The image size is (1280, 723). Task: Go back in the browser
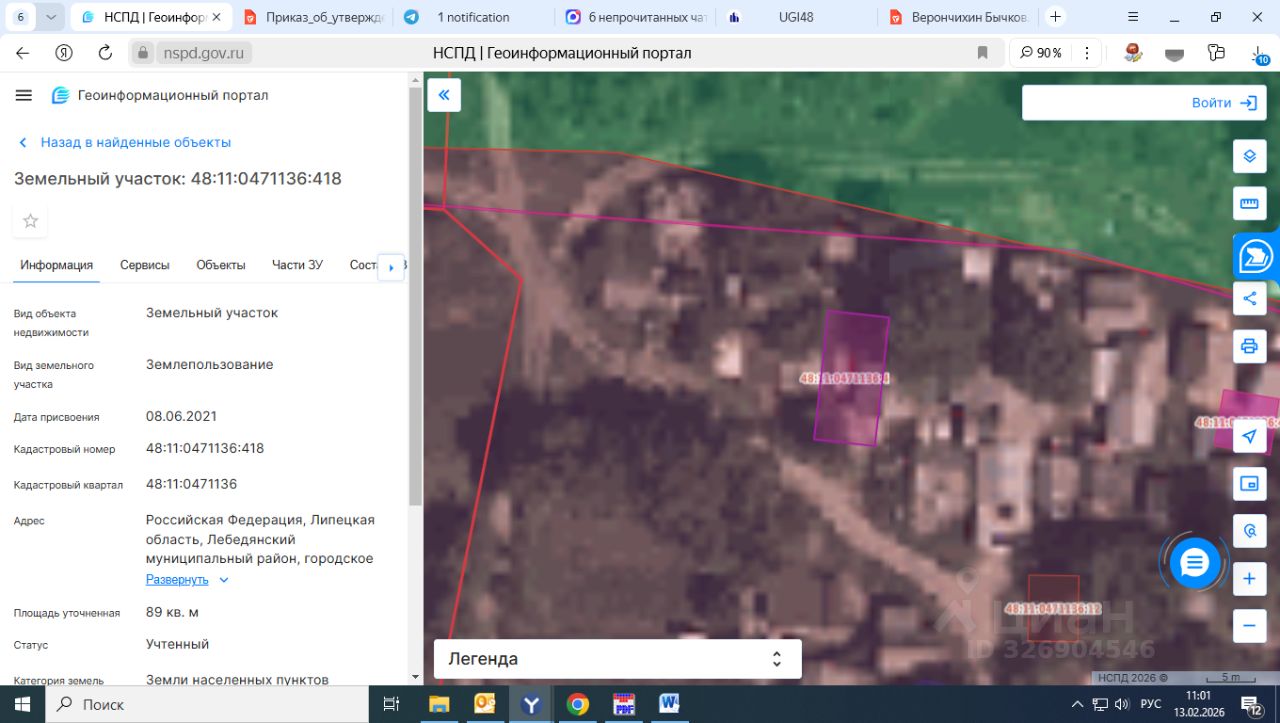tap(23, 53)
